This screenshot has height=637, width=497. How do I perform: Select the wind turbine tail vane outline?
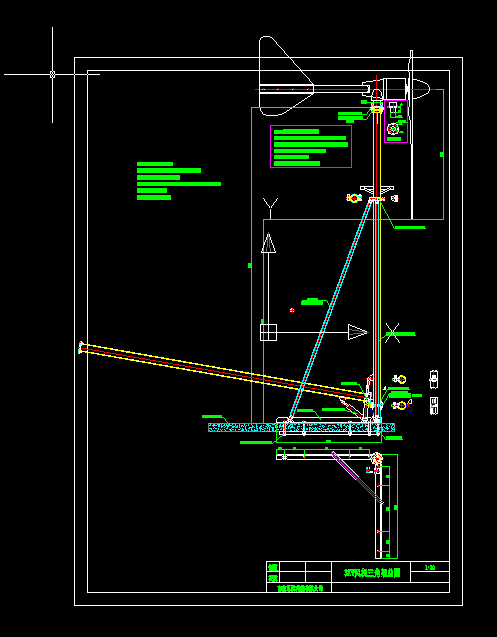286,76
